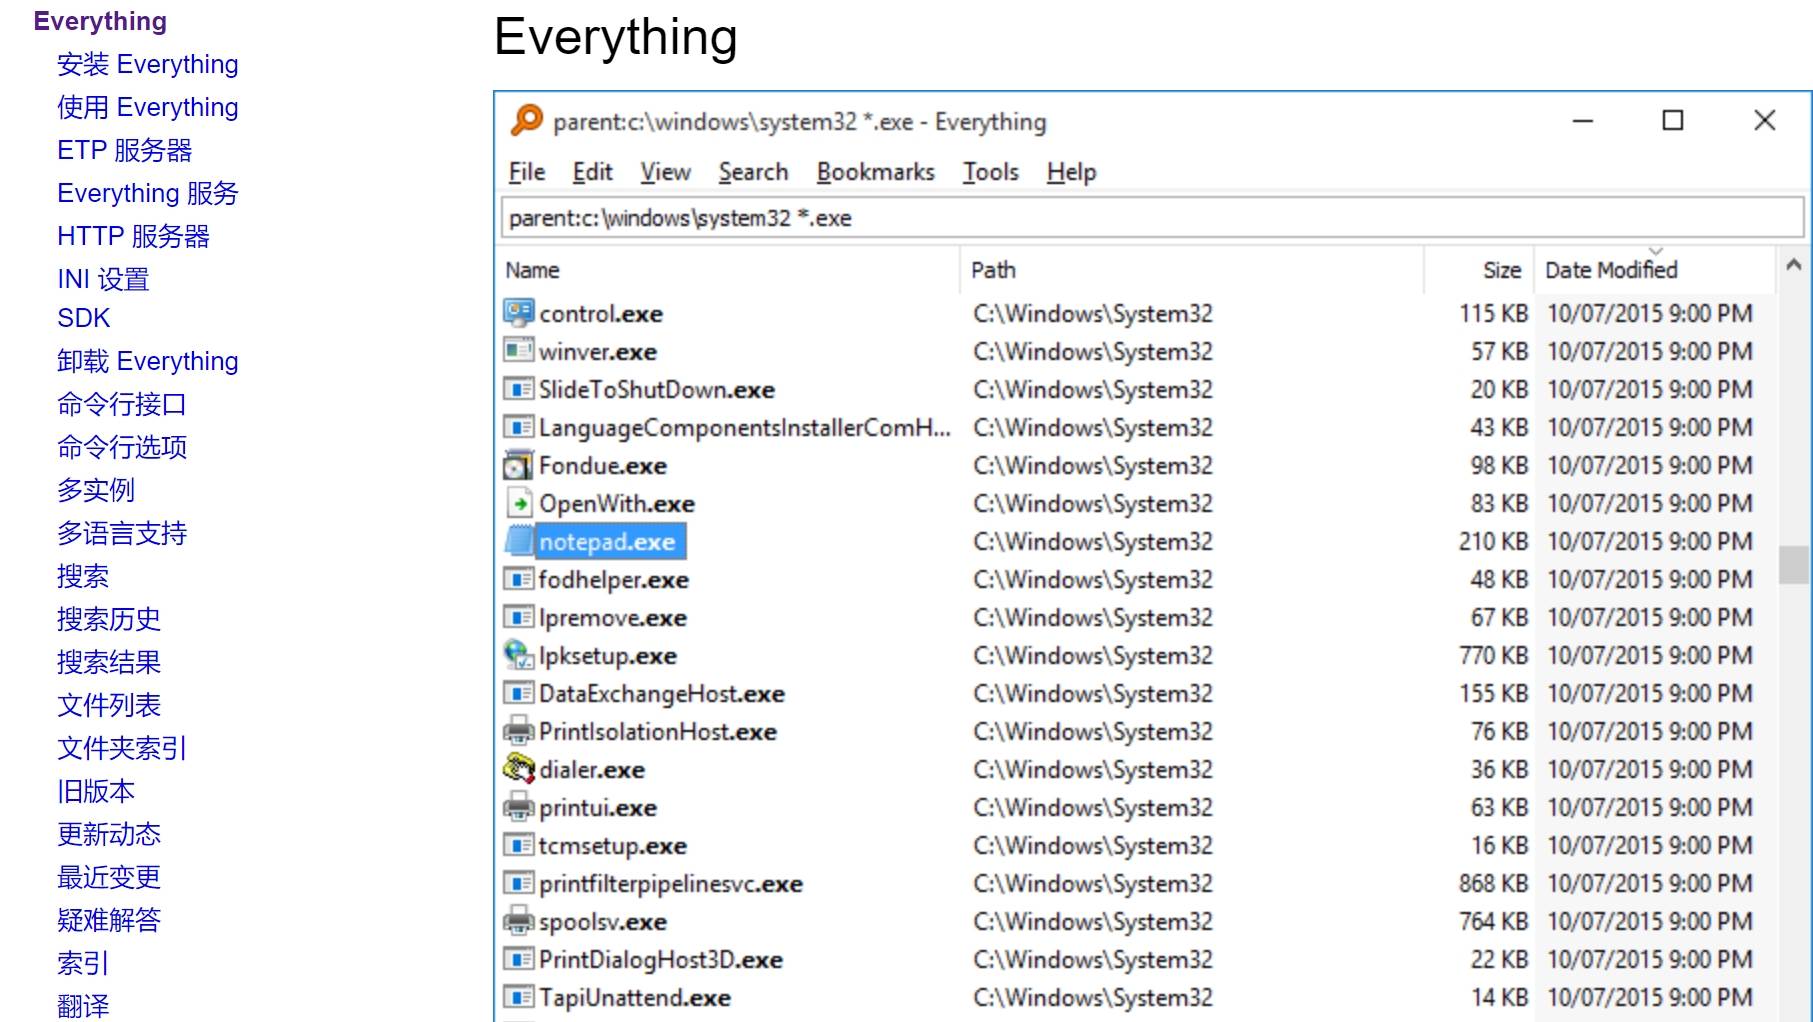Viewport: 1813px width, 1022px height.
Task: Open the ETP 服务器 sidebar link
Action: click(x=125, y=150)
